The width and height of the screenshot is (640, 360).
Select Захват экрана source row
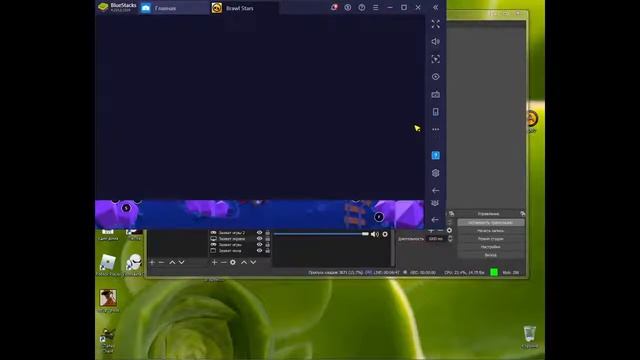tap(240, 239)
